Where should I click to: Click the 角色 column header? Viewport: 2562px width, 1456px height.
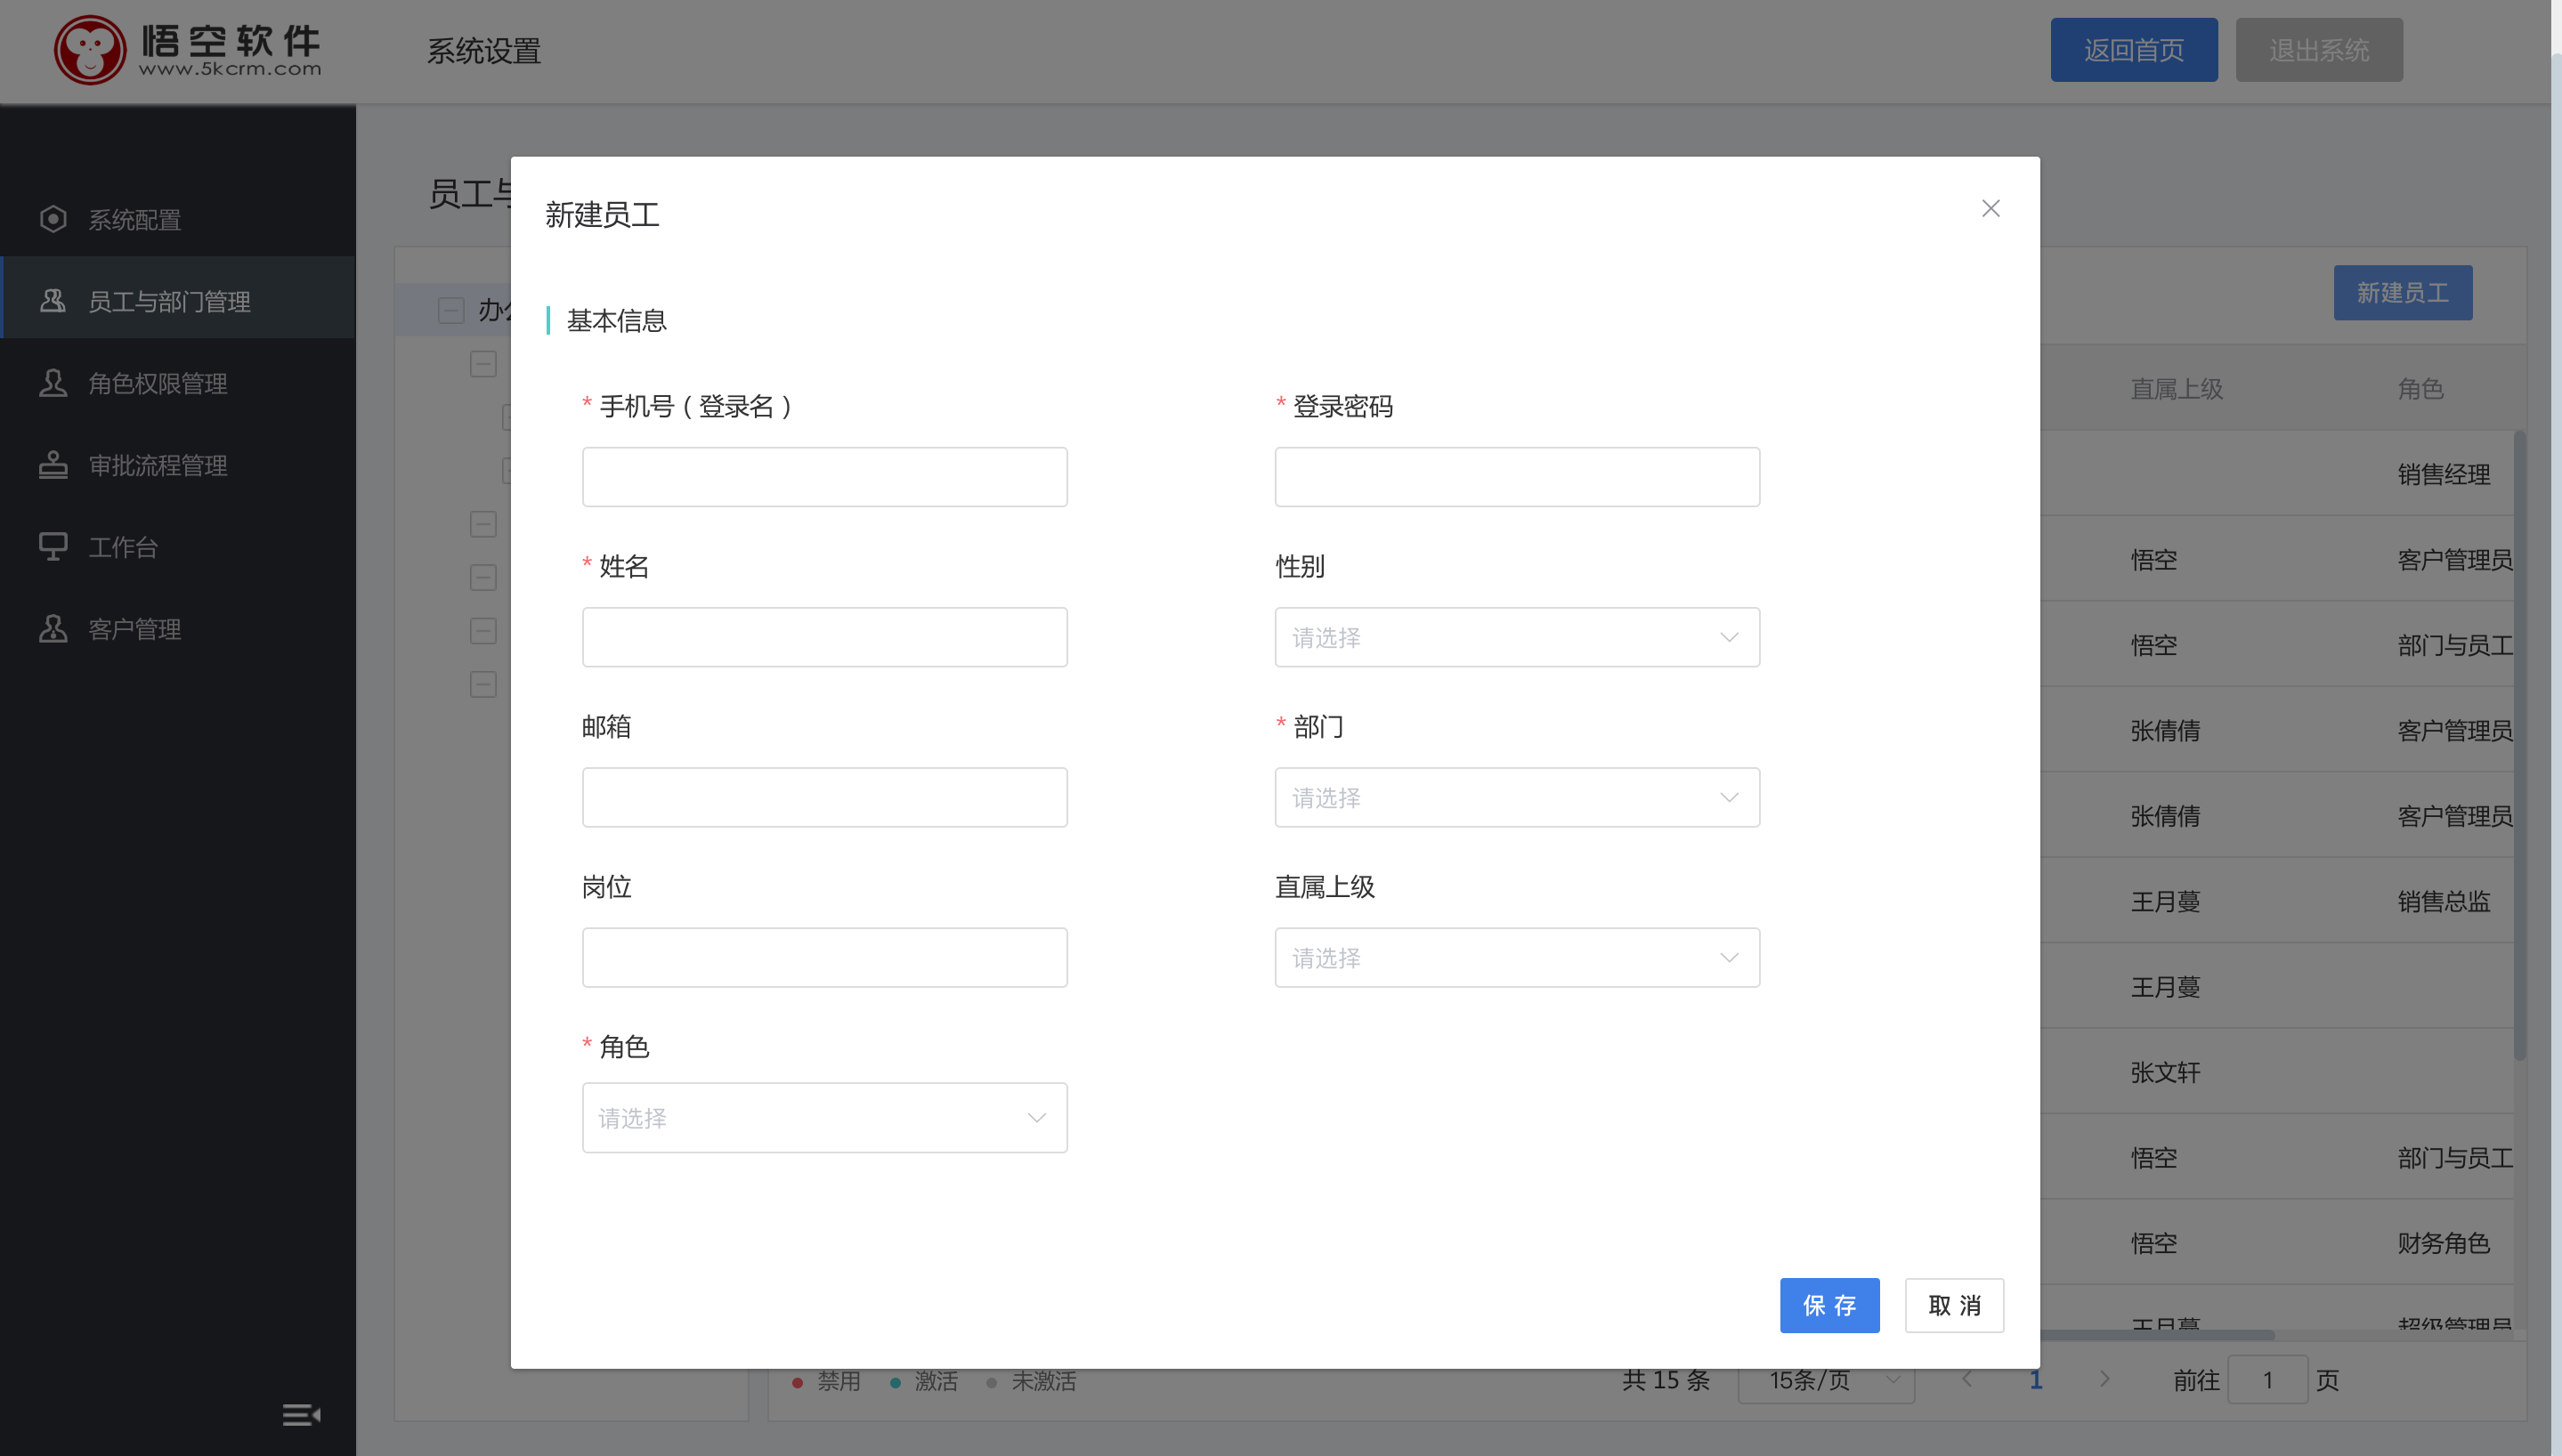[2420, 389]
